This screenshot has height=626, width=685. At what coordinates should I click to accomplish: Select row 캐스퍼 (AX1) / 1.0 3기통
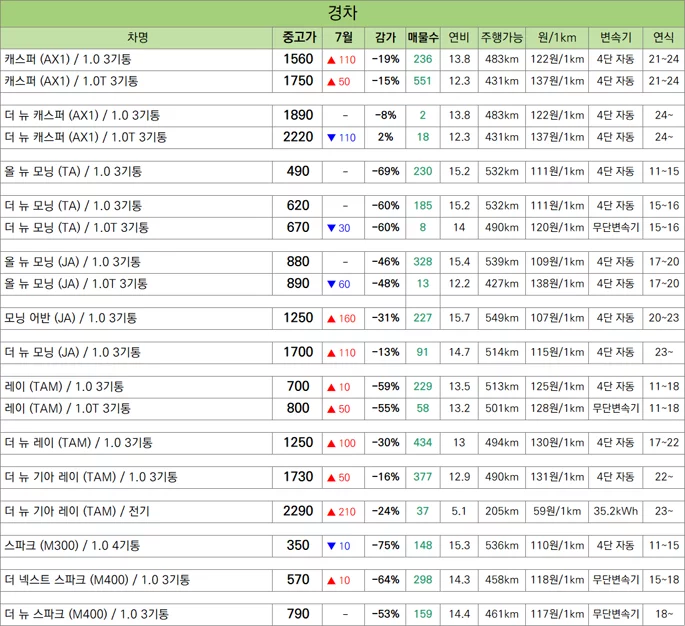click(342, 59)
